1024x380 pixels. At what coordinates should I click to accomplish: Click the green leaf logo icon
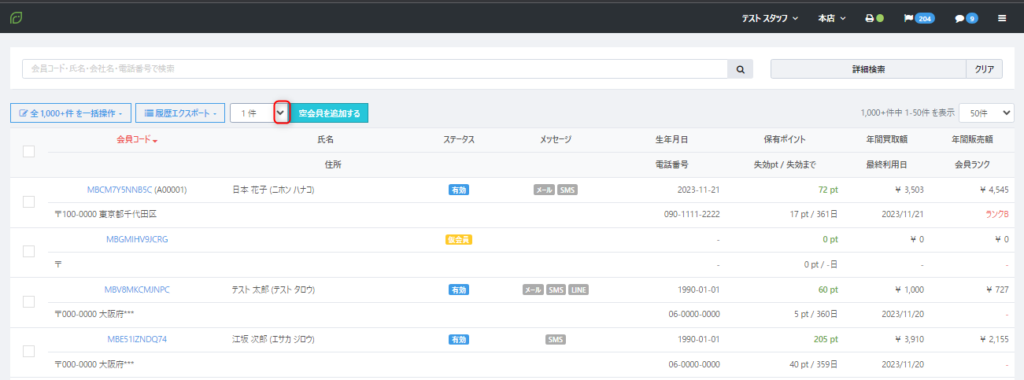[x=16, y=18]
